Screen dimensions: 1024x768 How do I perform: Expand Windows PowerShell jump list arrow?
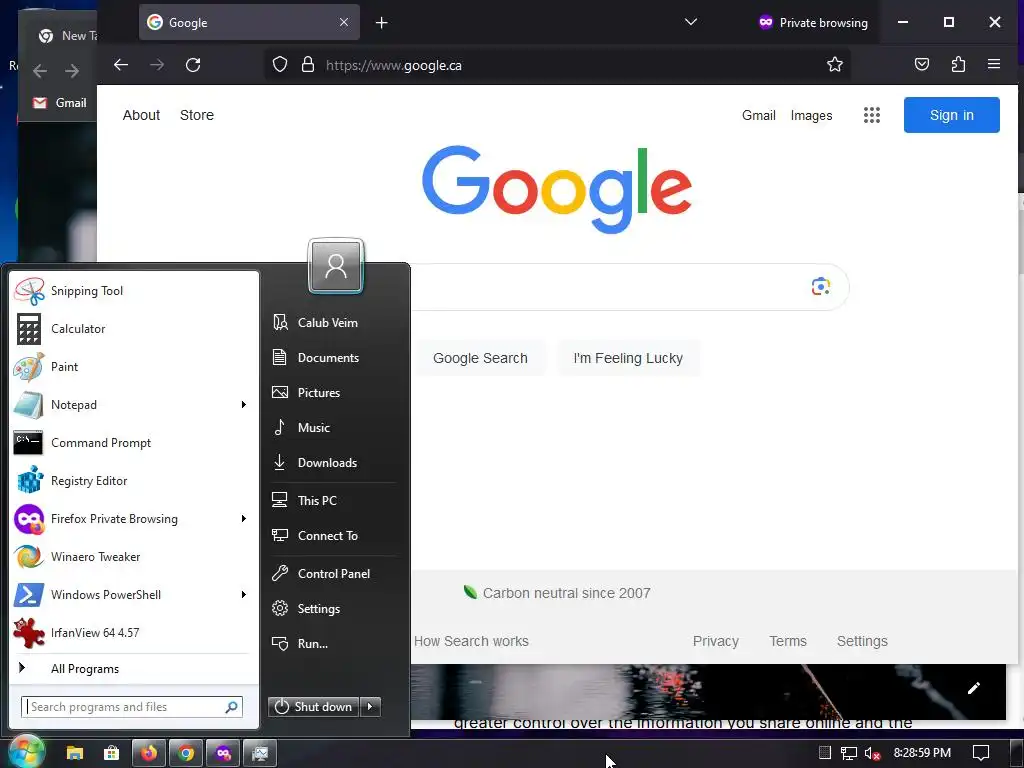pyautogui.click(x=244, y=594)
